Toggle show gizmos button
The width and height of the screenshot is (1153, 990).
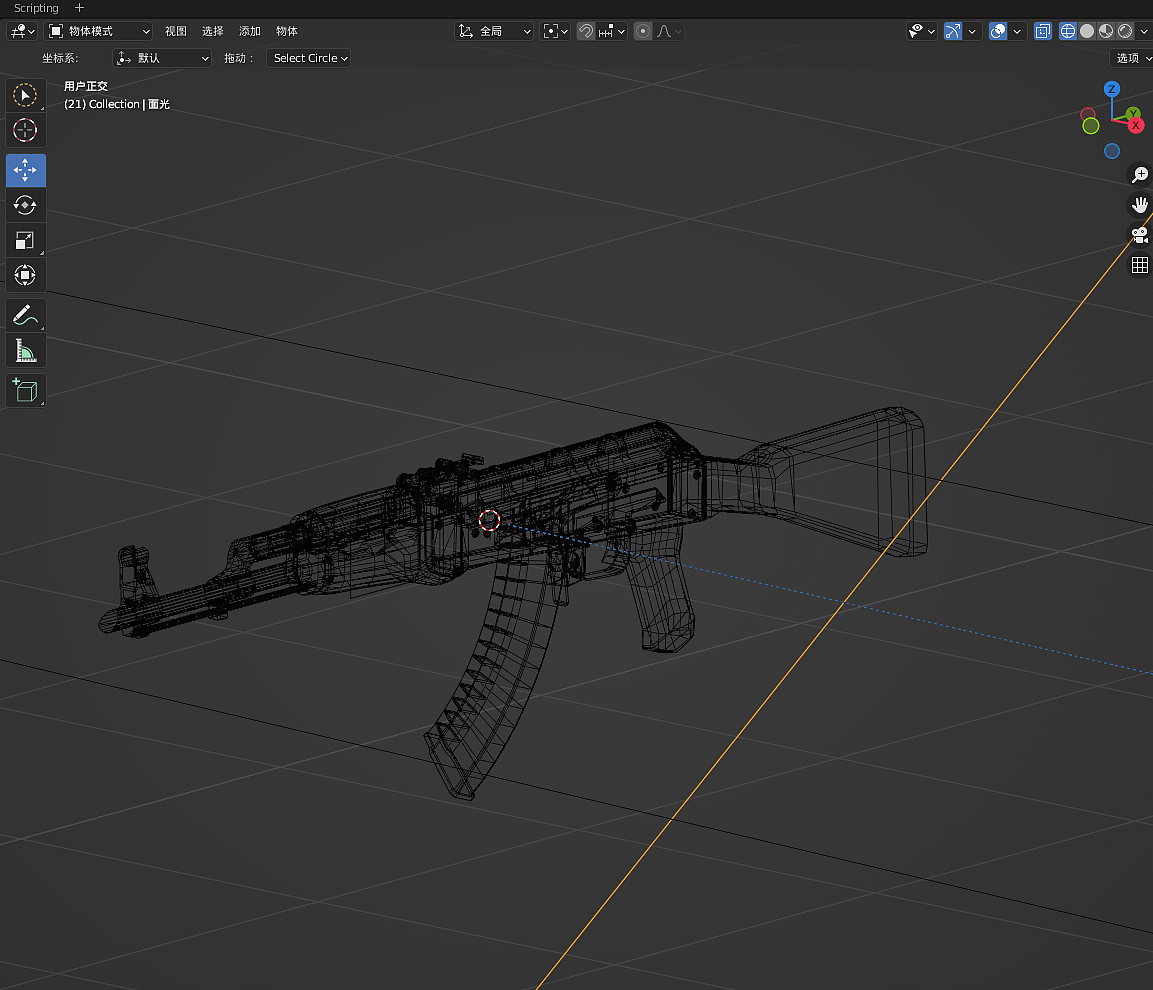(952, 31)
